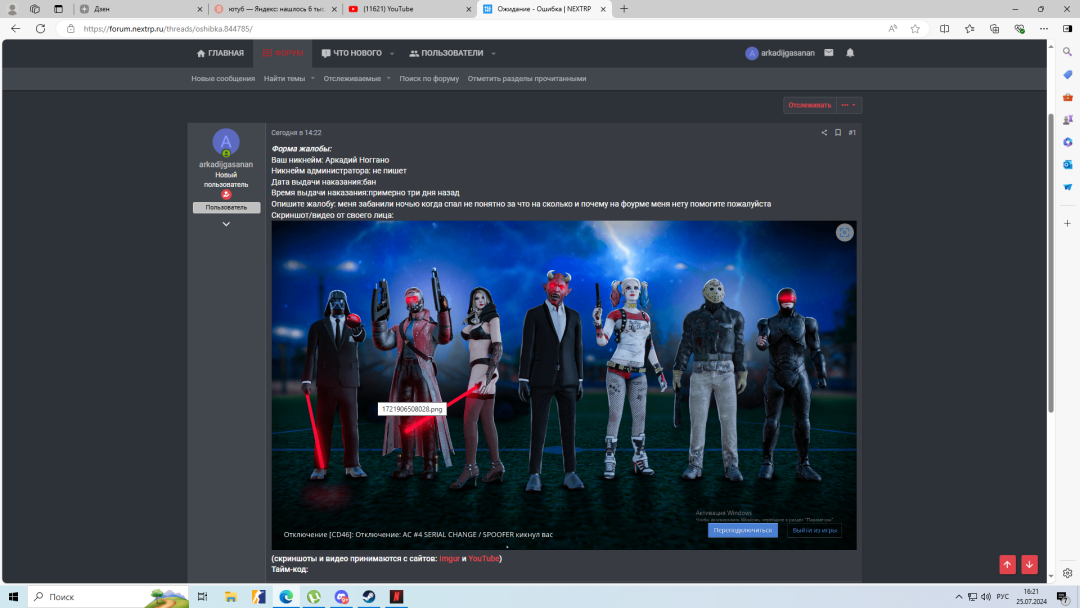Open the forum notifications bell
Screen dimensions: 1080x608
pos(850,53)
